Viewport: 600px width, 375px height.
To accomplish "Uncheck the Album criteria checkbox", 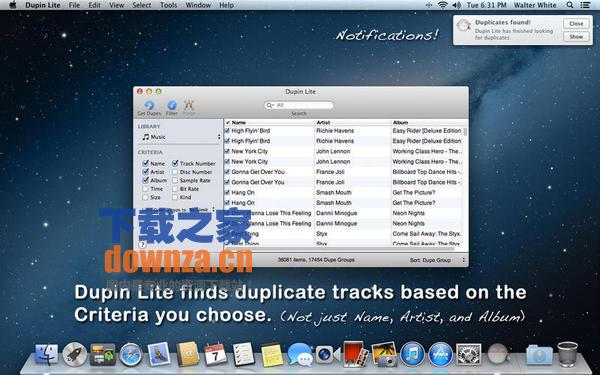I will 145,180.
